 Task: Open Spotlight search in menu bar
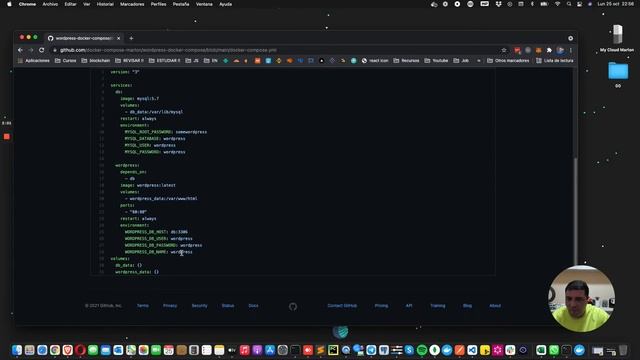(x=569, y=4)
